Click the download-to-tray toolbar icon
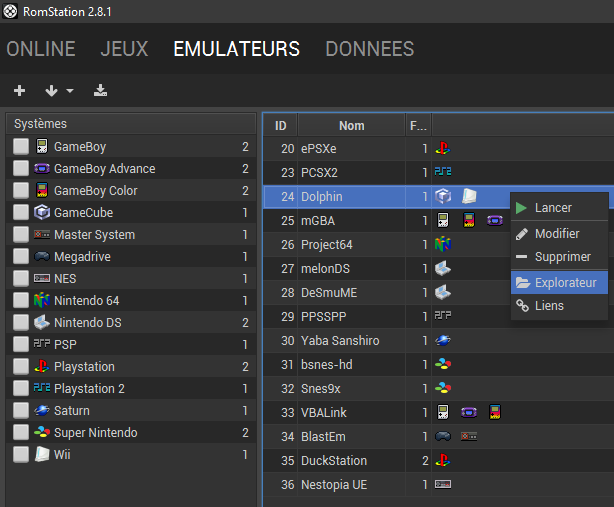Viewport: 614px width, 507px height. click(x=101, y=90)
